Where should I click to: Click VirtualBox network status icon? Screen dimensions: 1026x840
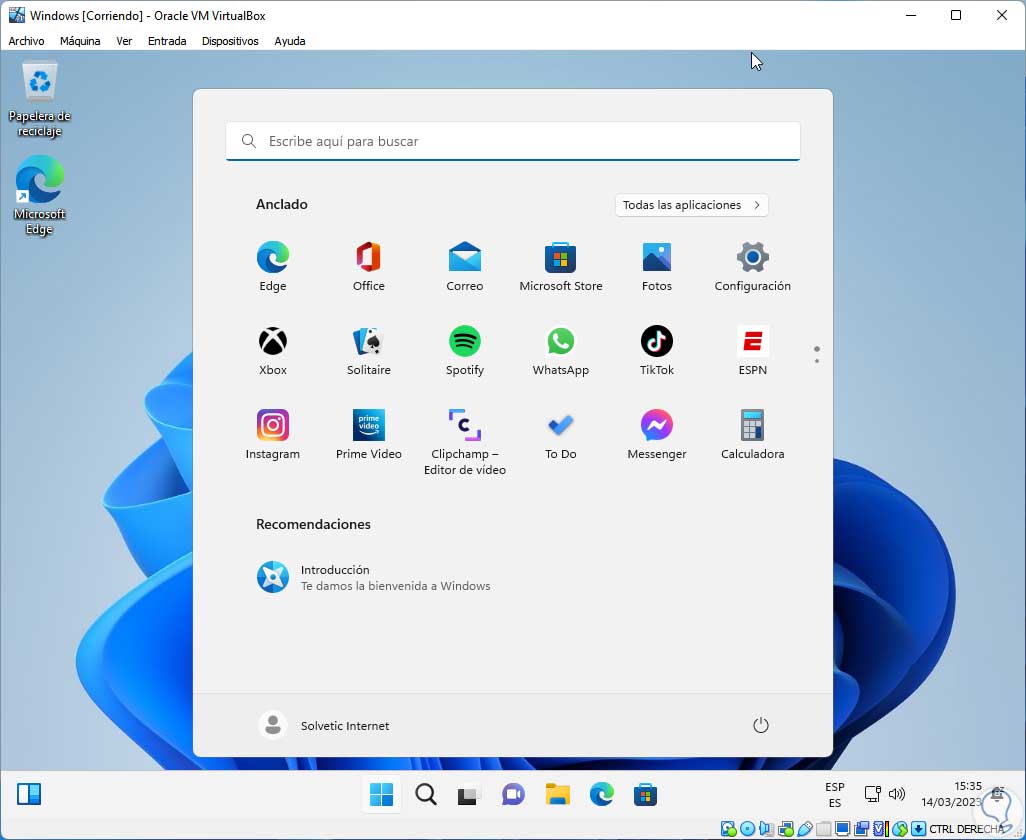786,829
